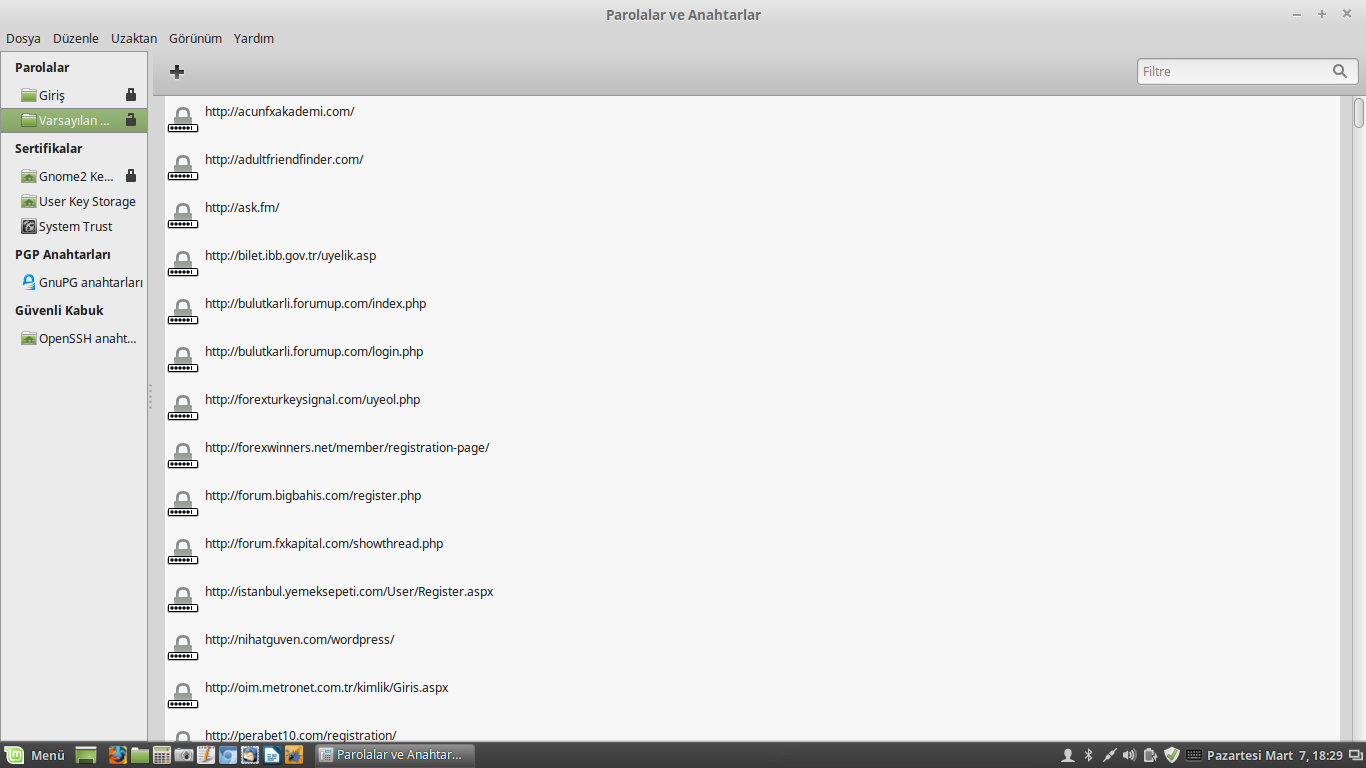Select the perabet10.com/registration/ entry
This screenshot has width=1366, height=768.
pos(752,732)
